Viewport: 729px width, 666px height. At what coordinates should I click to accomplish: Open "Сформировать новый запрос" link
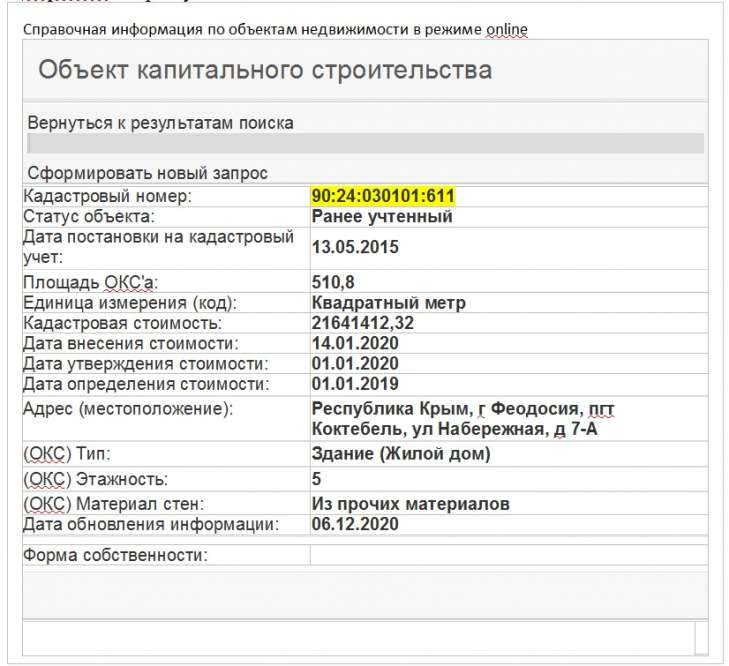click(147, 172)
